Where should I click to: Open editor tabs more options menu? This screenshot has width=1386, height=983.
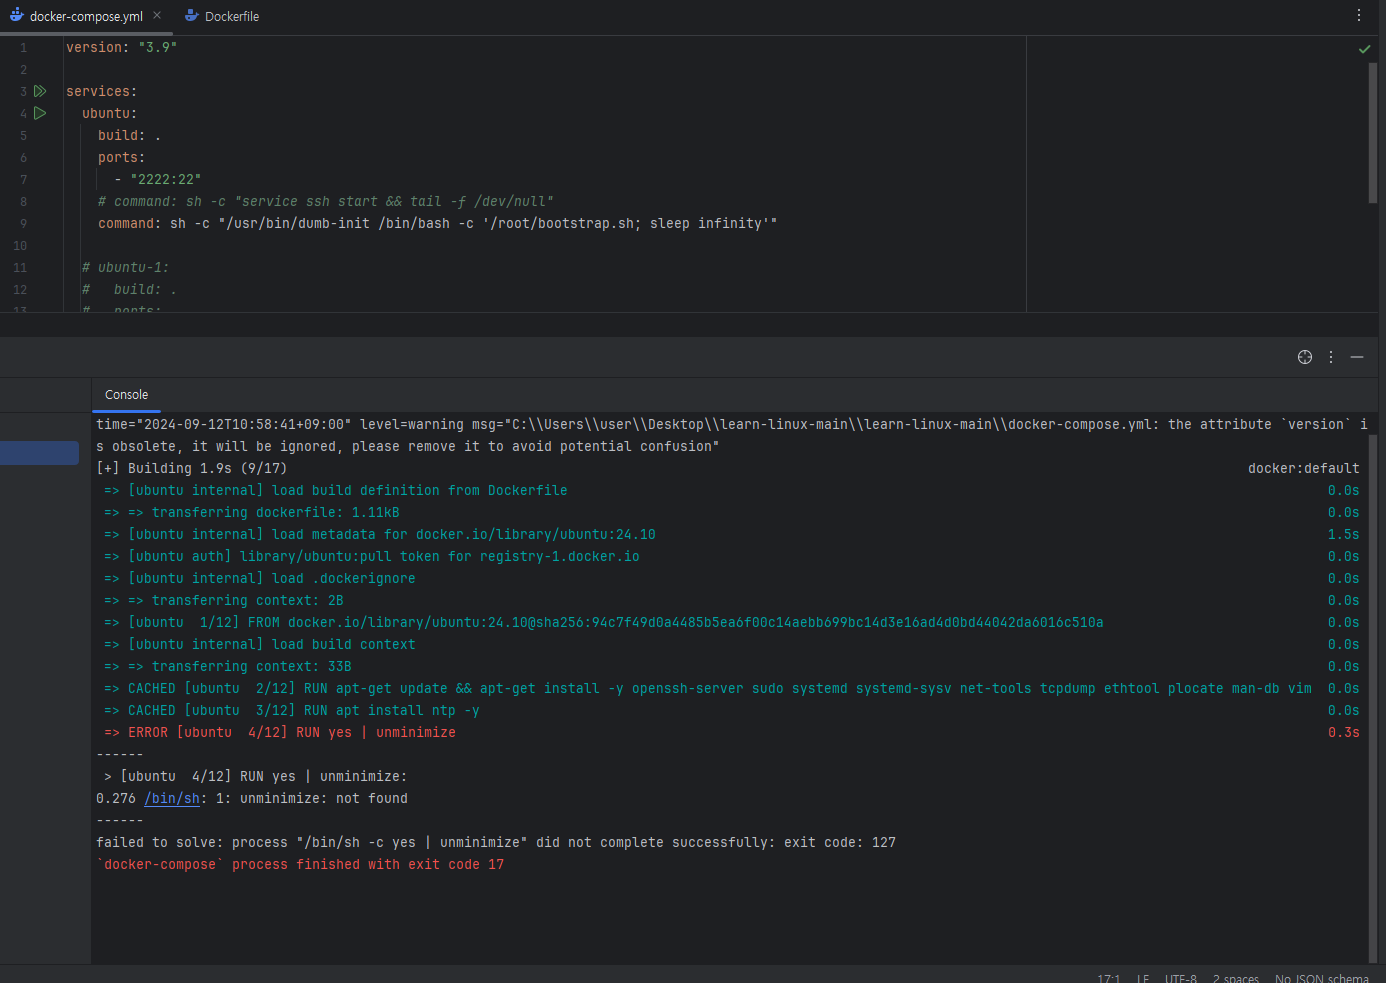coord(1359,15)
